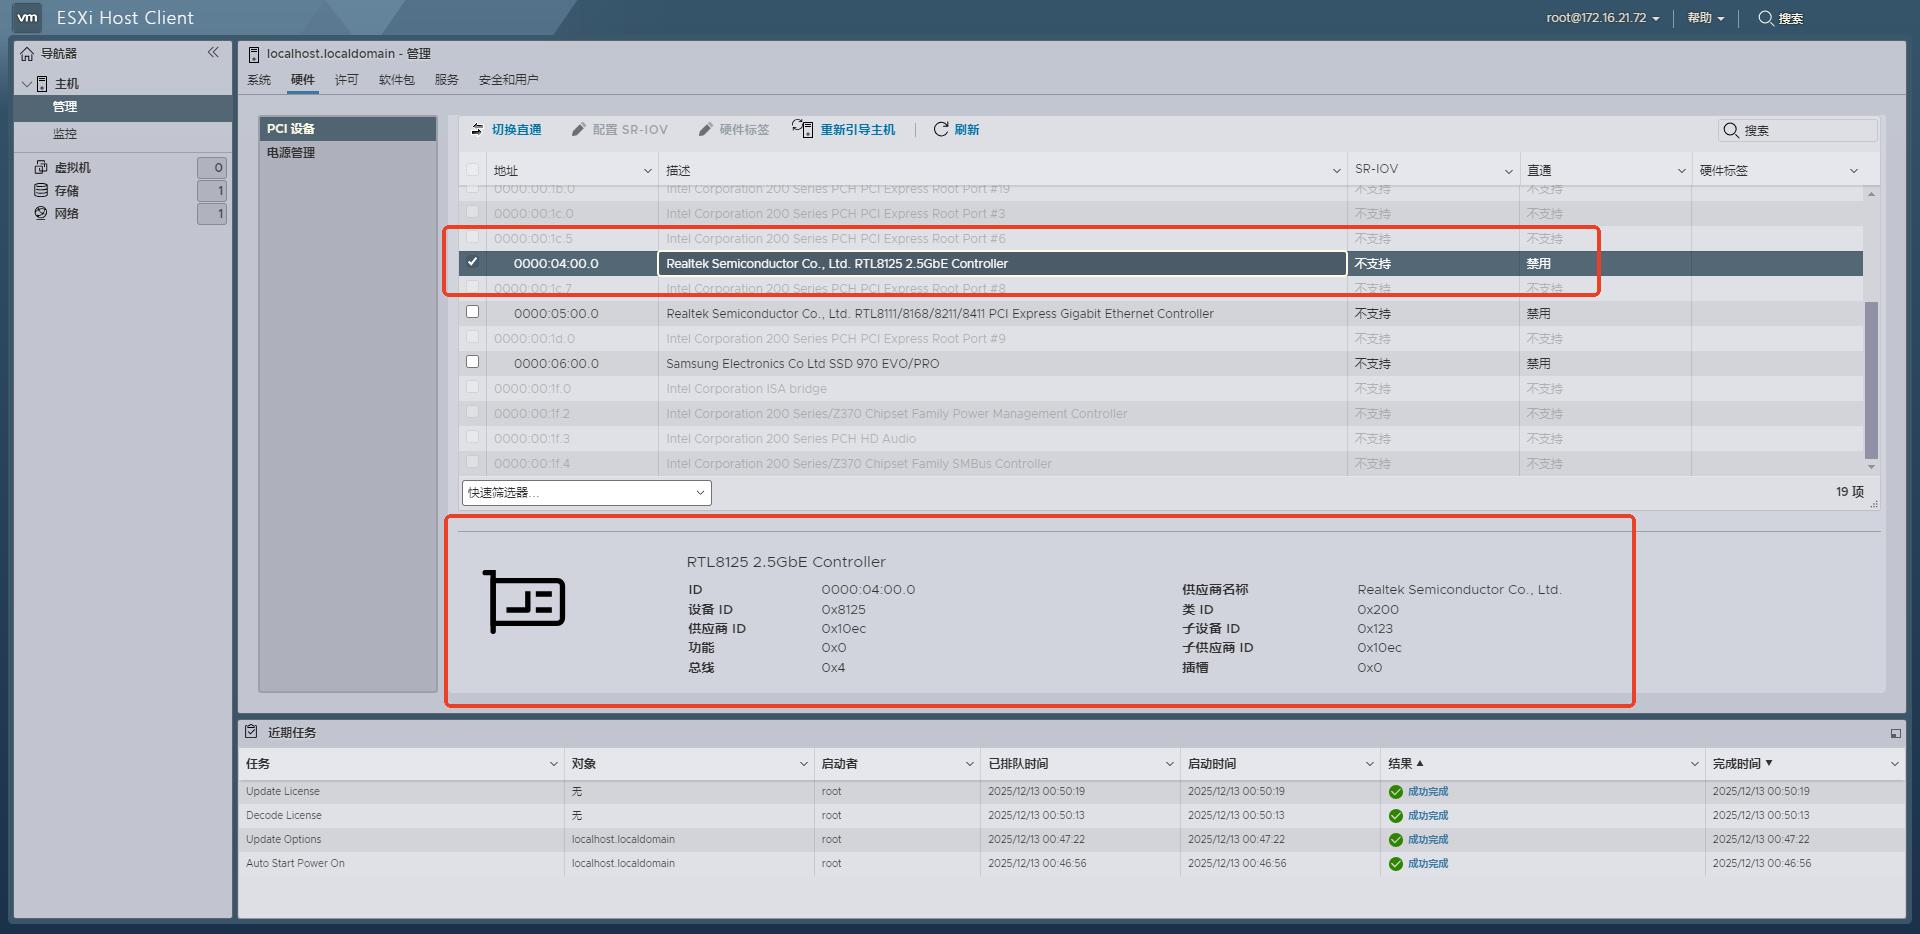Image resolution: width=1920 pixels, height=934 pixels.
Task: Select the 网络 icon in the navigator
Action: [39, 213]
